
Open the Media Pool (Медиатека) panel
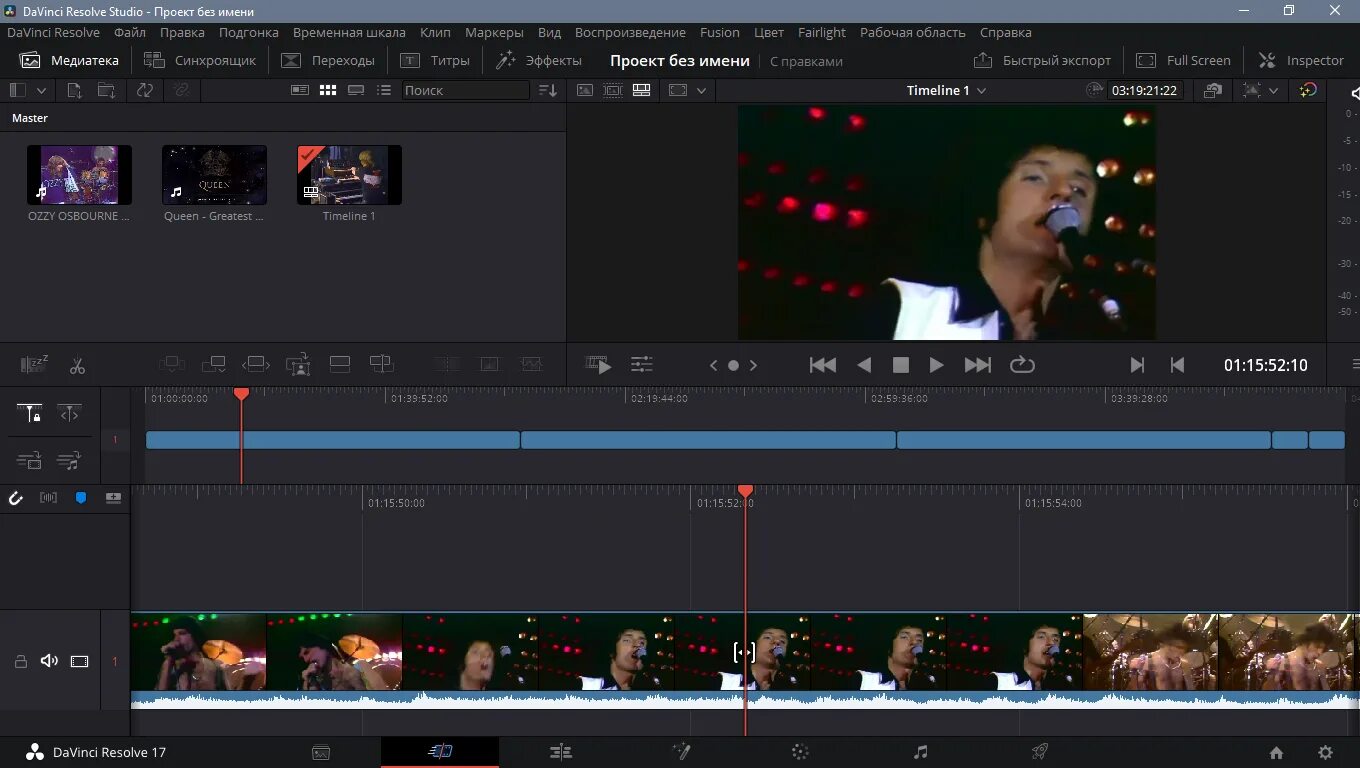click(x=69, y=60)
